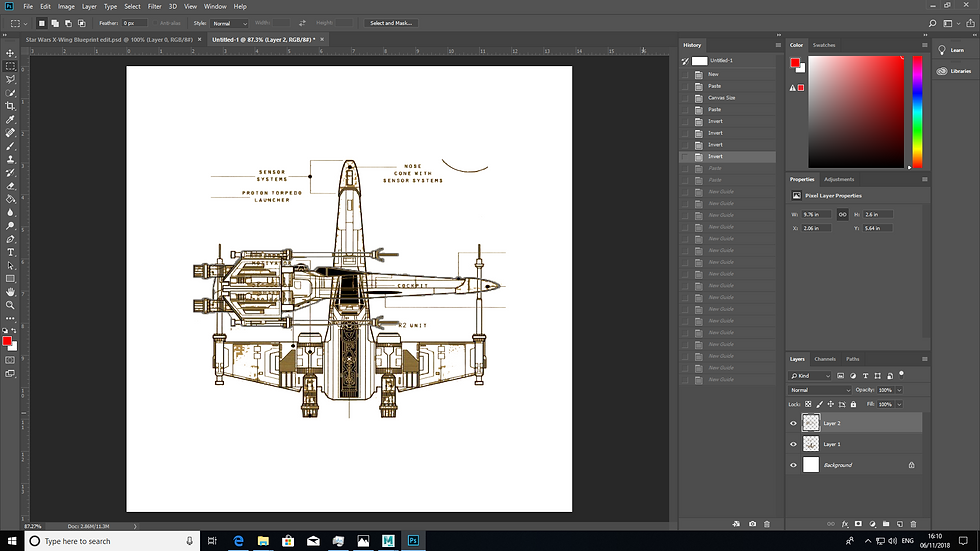Select the Eyedropper tool

10,119
